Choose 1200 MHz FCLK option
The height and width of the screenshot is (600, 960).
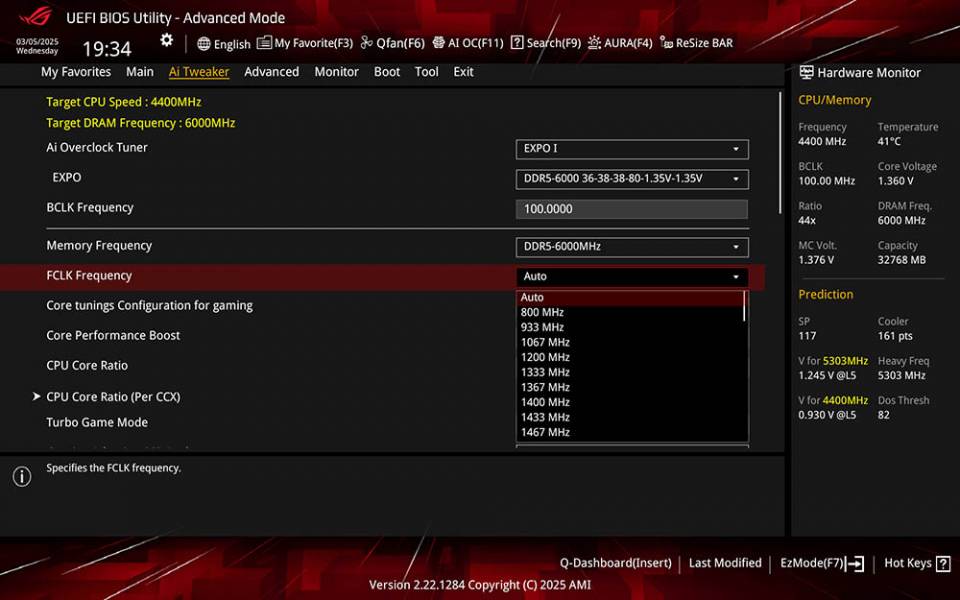click(x=629, y=358)
